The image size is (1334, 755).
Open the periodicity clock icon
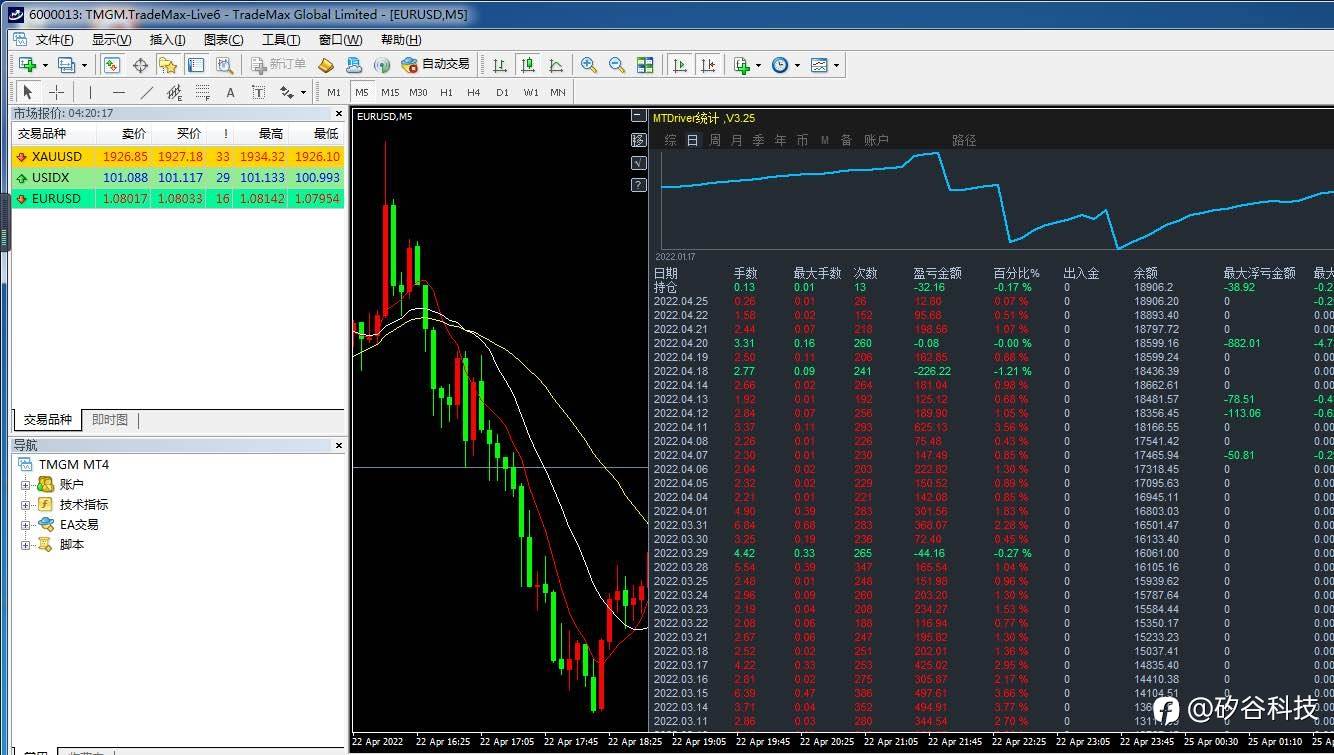pyautogui.click(x=780, y=65)
